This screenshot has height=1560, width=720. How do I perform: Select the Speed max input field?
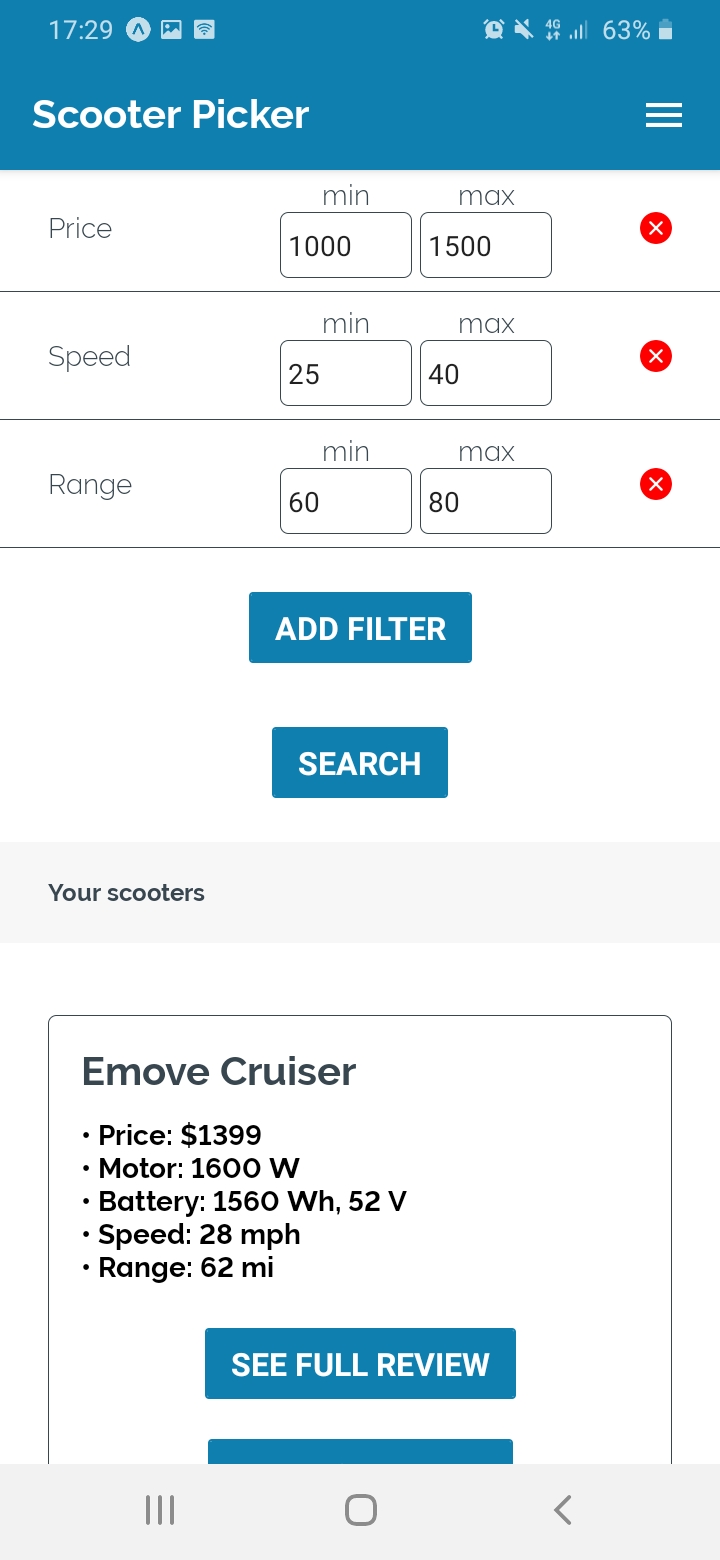click(x=485, y=373)
